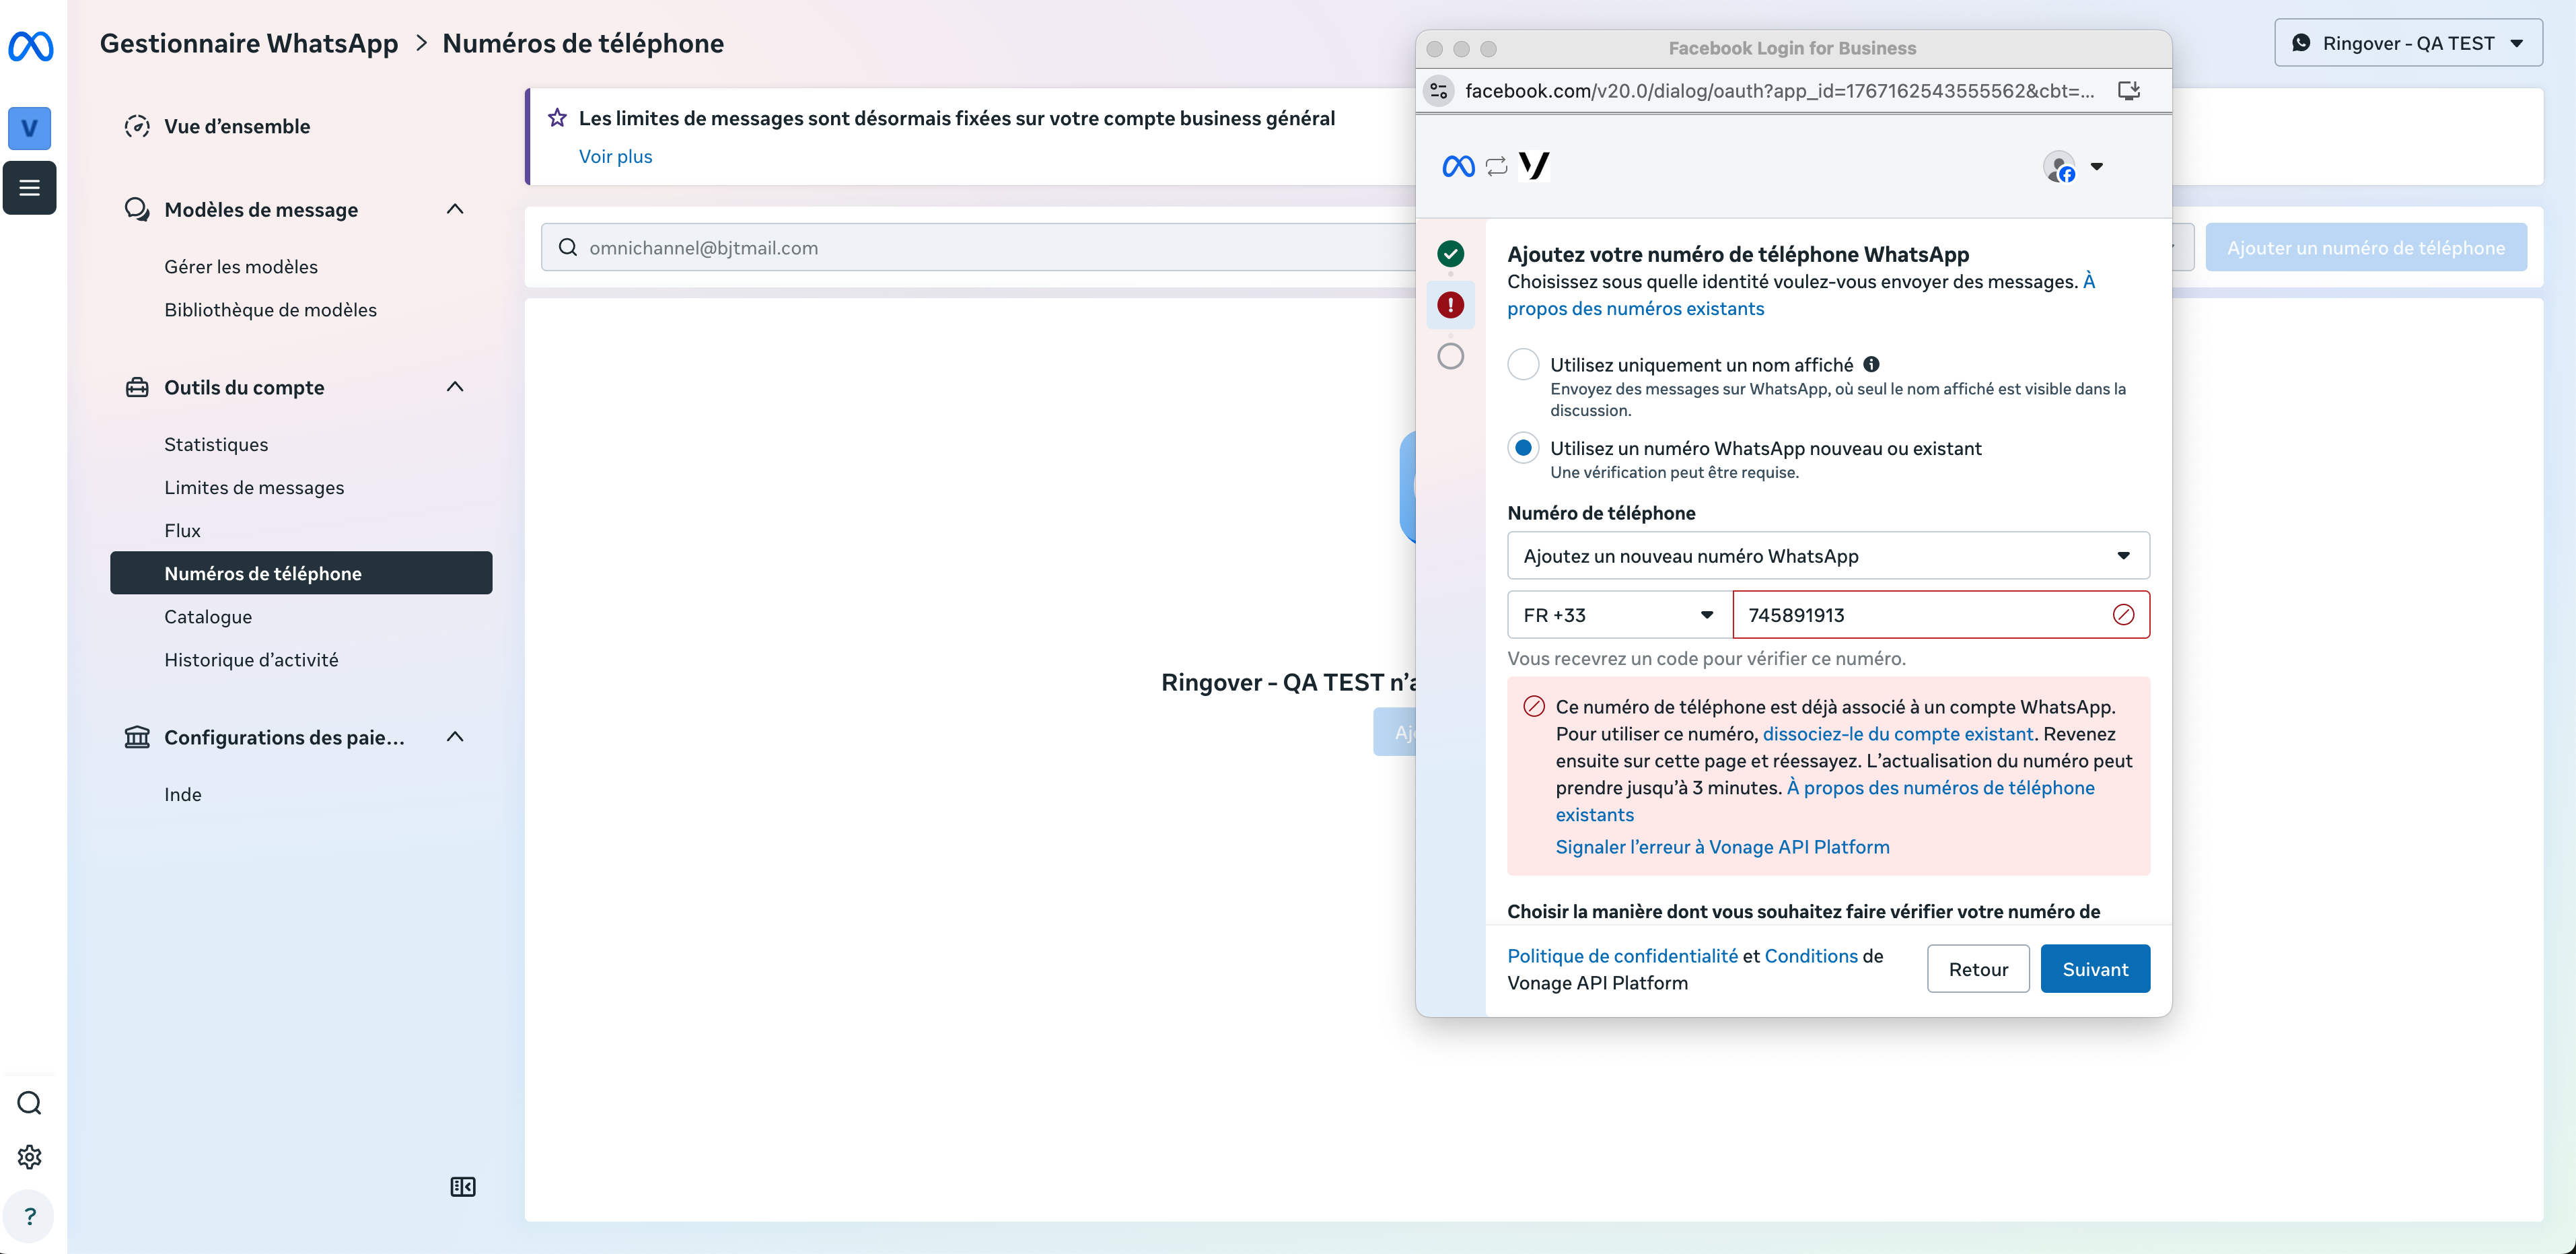Viewport: 2576px width, 1254px height.
Task: Open Vue d'ensemble menu item
Action: pyautogui.click(x=237, y=126)
